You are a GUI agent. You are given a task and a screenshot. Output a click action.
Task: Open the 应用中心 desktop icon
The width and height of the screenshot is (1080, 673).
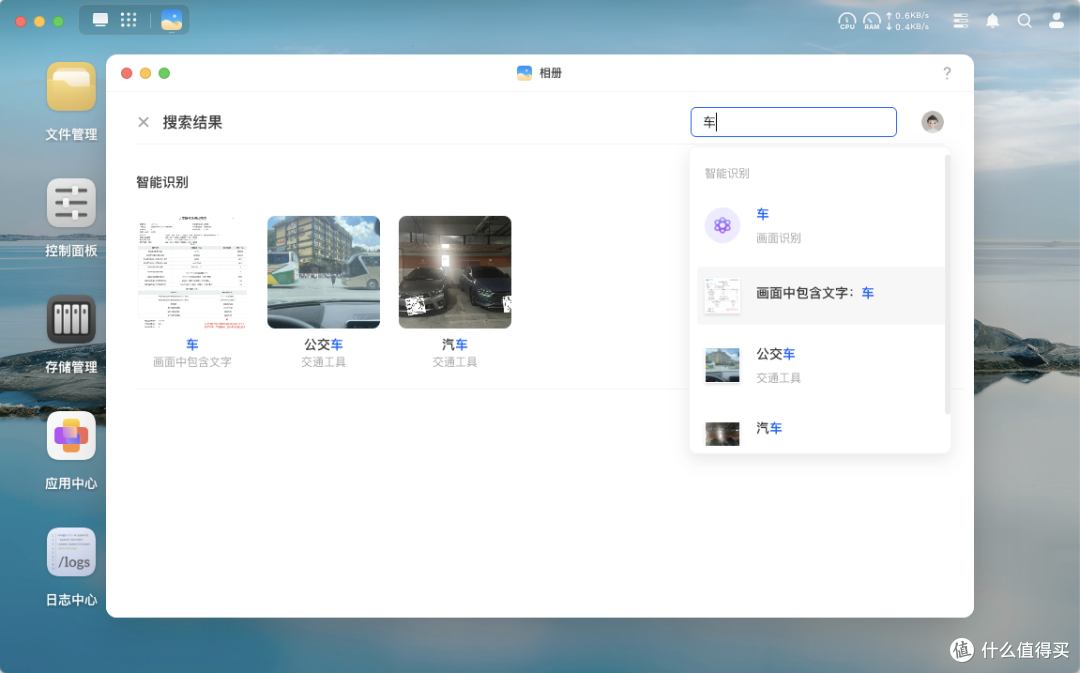[71, 436]
